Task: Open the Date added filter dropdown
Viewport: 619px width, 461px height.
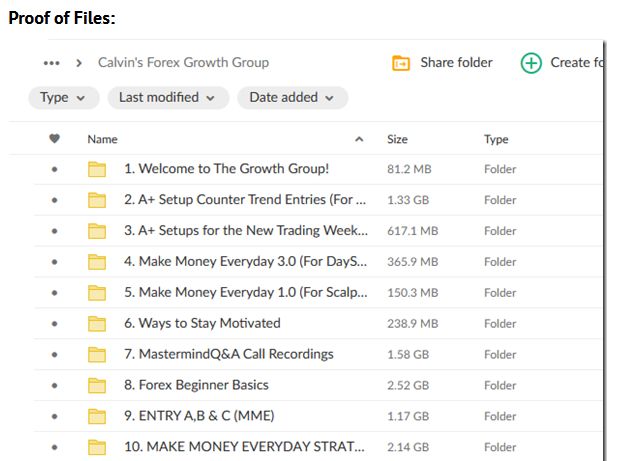Action: [x=293, y=97]
